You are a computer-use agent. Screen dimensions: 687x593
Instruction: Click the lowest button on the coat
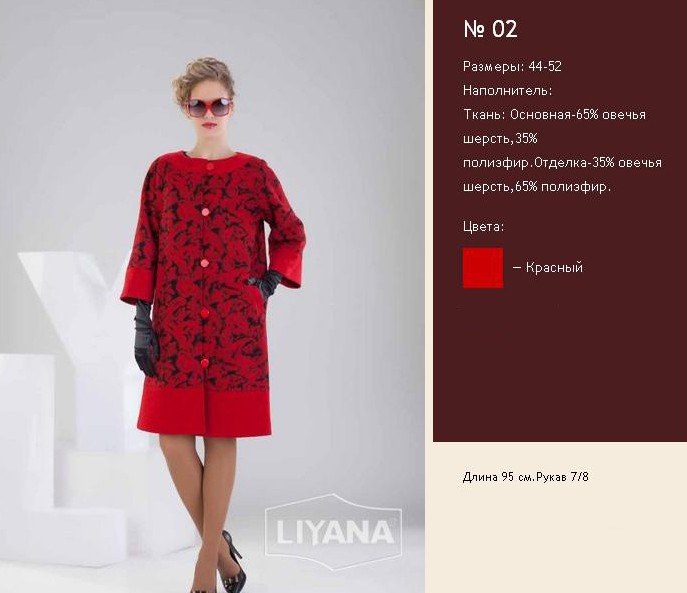tap(205, 363)
